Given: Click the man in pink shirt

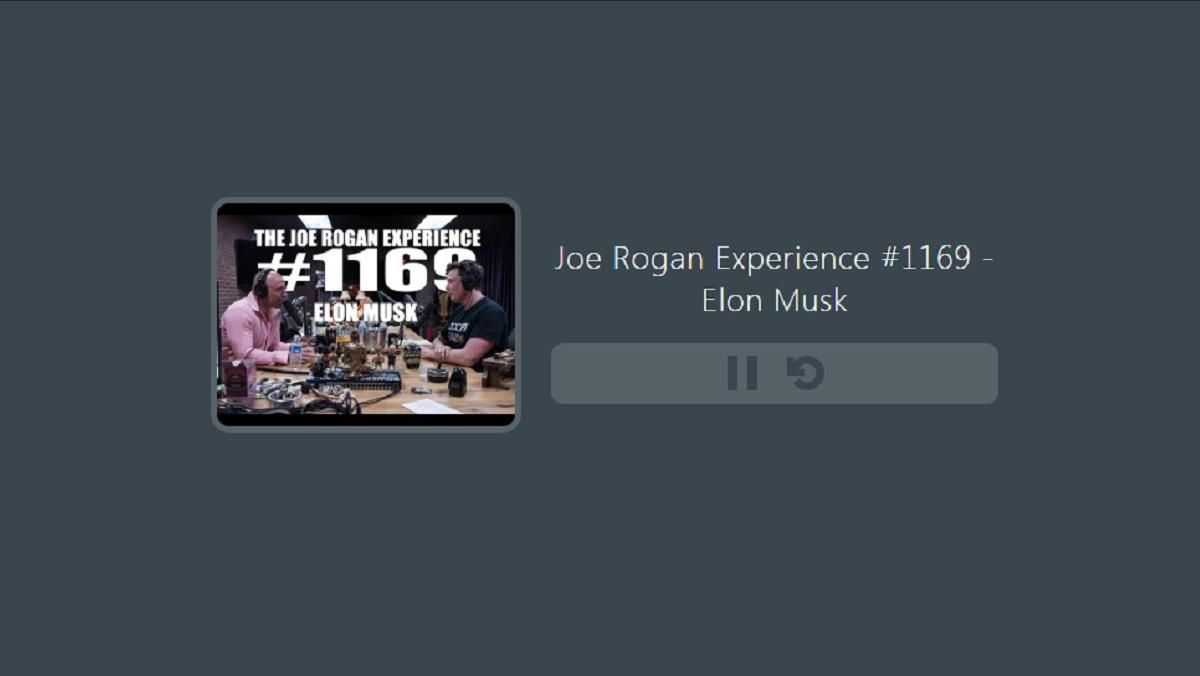Looking at the screenshot, I should pyautogui.click(x=254, y=321).
